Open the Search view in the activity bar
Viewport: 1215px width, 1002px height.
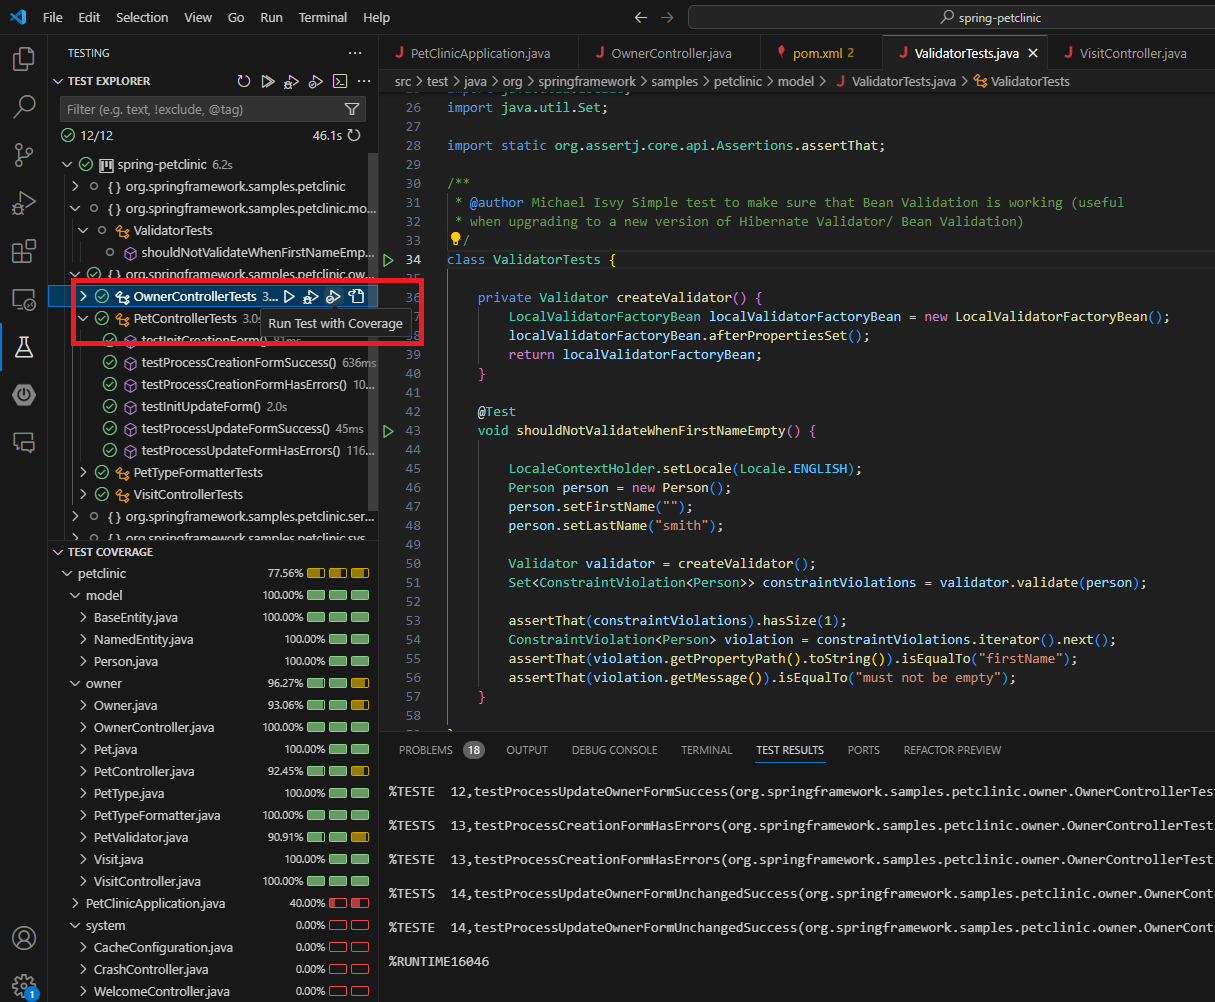(24, 106)
